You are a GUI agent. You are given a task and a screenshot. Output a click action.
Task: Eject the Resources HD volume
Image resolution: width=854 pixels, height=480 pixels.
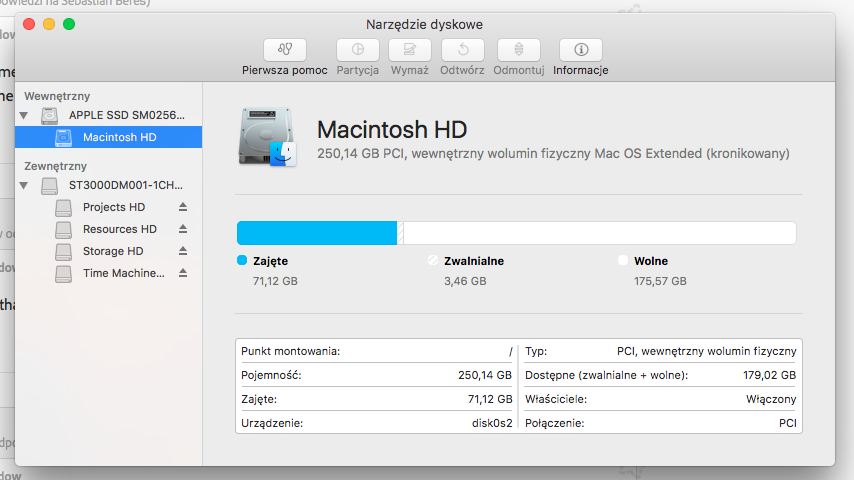[x=183, y=229]
